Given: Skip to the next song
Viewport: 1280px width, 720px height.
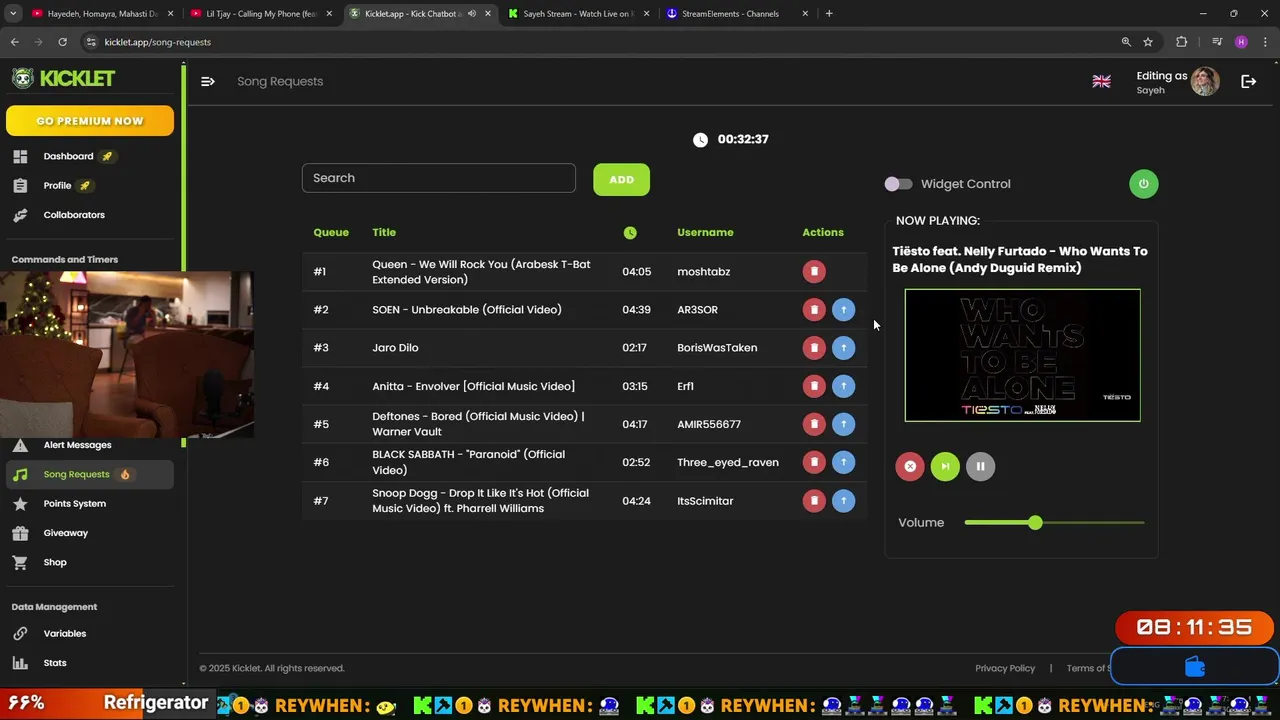Looking at the screenshot, I should click(x=945, y=466).
